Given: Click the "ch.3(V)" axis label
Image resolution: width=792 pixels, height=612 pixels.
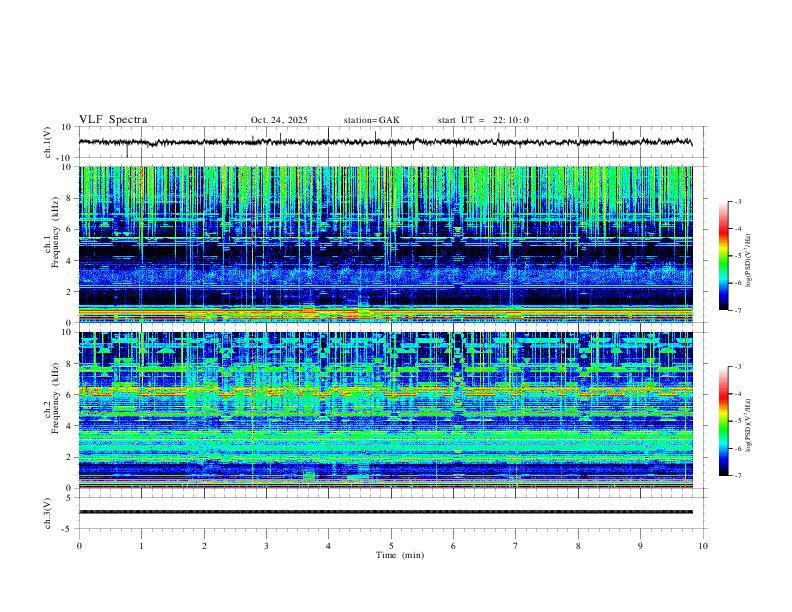Looking at the screenshot, I should [x=48, y=514].
